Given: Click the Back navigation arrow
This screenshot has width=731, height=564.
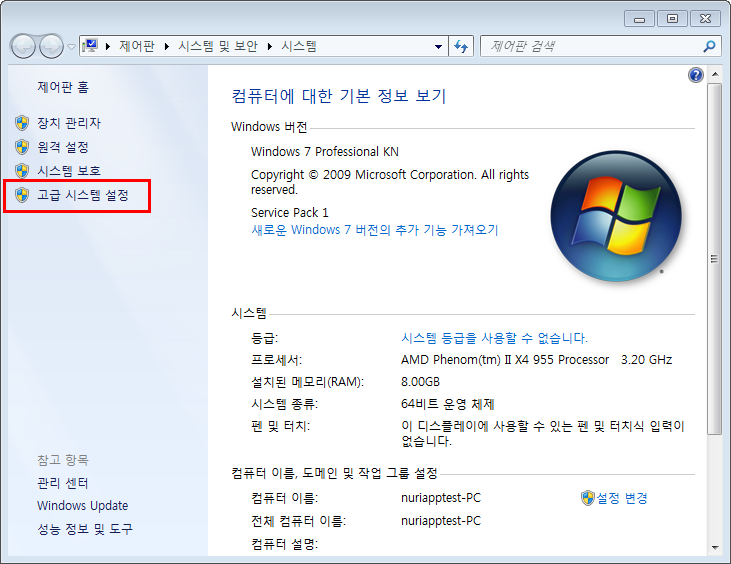Looking at the screenshot, I should (22, 46).
